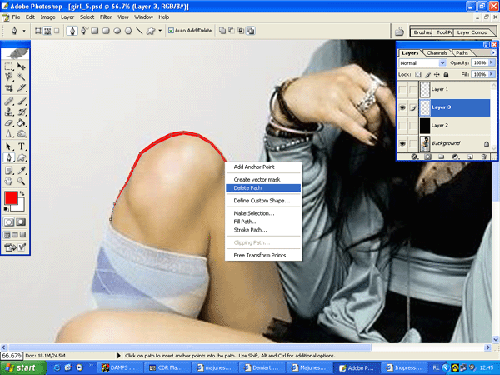Select the Eyedropper tool
This screenshot has height=375, width=500.
pos(21,170)
